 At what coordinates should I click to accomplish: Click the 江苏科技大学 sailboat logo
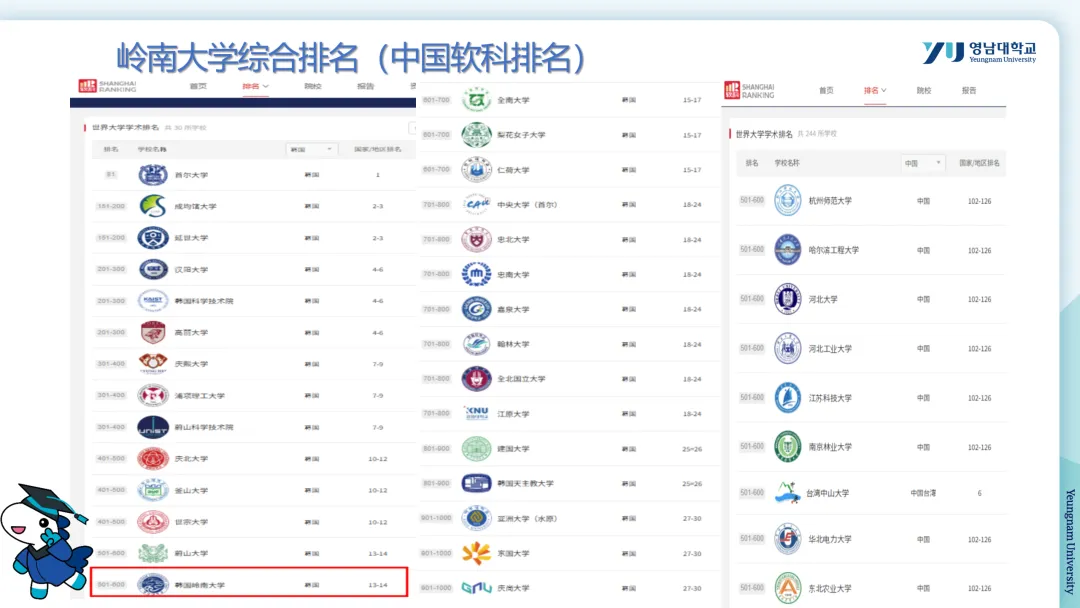pyautogui.click(x=787, y=398)
